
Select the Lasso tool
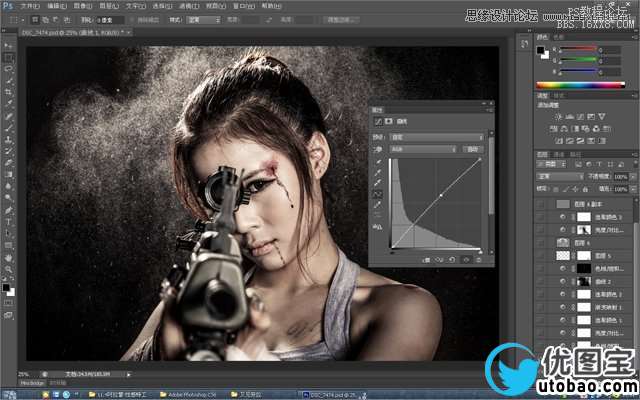point(9,69)
